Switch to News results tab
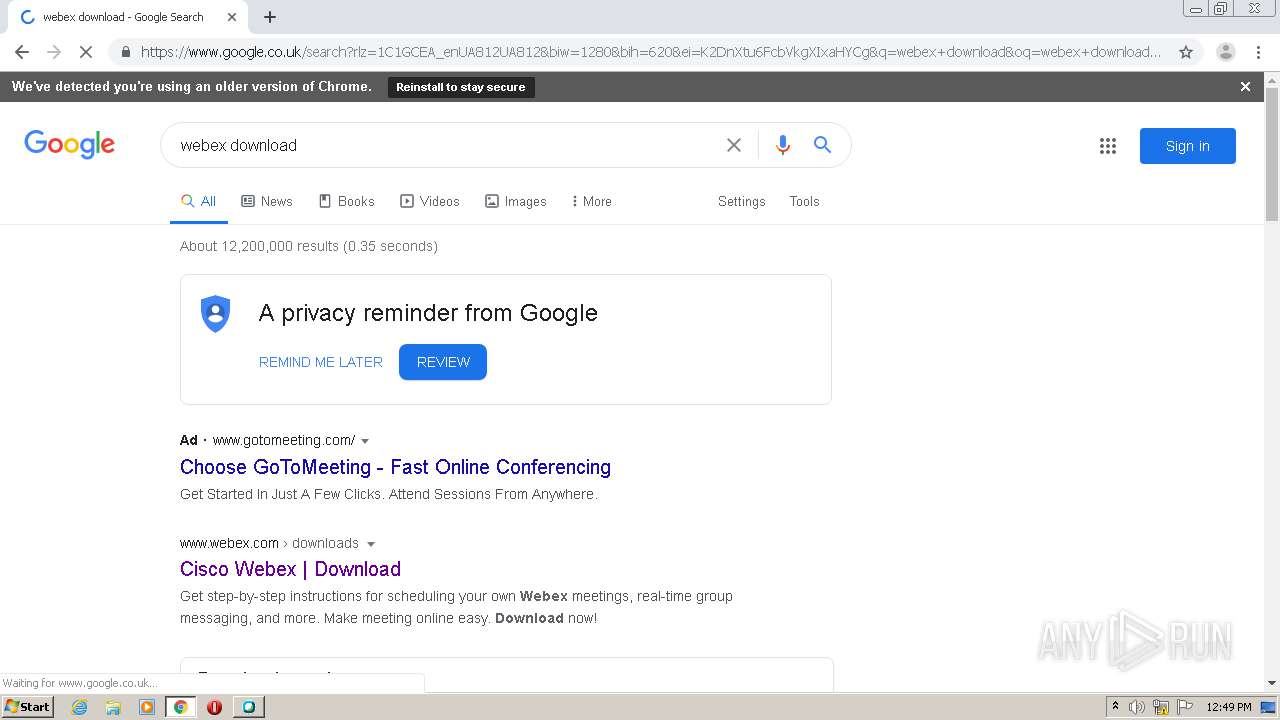This screenshot has height=720, width=1280. 267,201
